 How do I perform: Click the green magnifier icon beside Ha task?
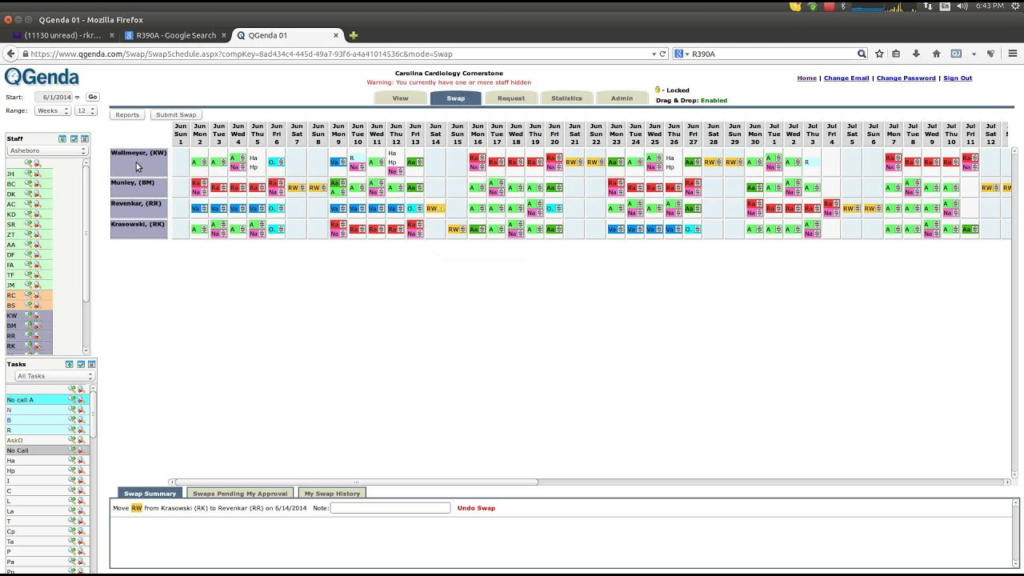tap(72, 460)
